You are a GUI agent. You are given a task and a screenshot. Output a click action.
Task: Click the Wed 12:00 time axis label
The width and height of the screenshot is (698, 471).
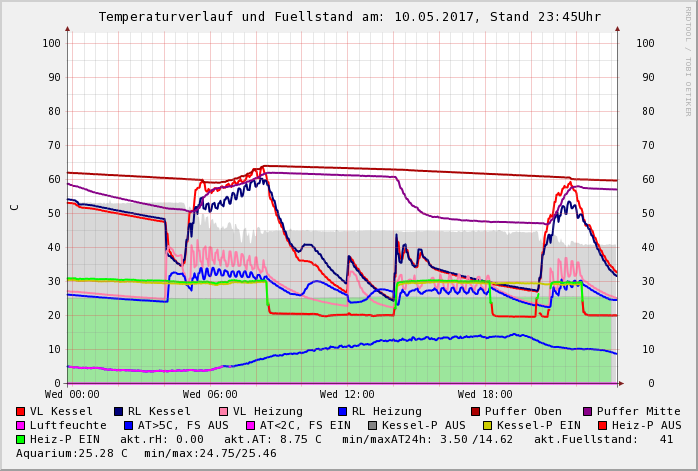pyautogui.click(x=347, y=394)
